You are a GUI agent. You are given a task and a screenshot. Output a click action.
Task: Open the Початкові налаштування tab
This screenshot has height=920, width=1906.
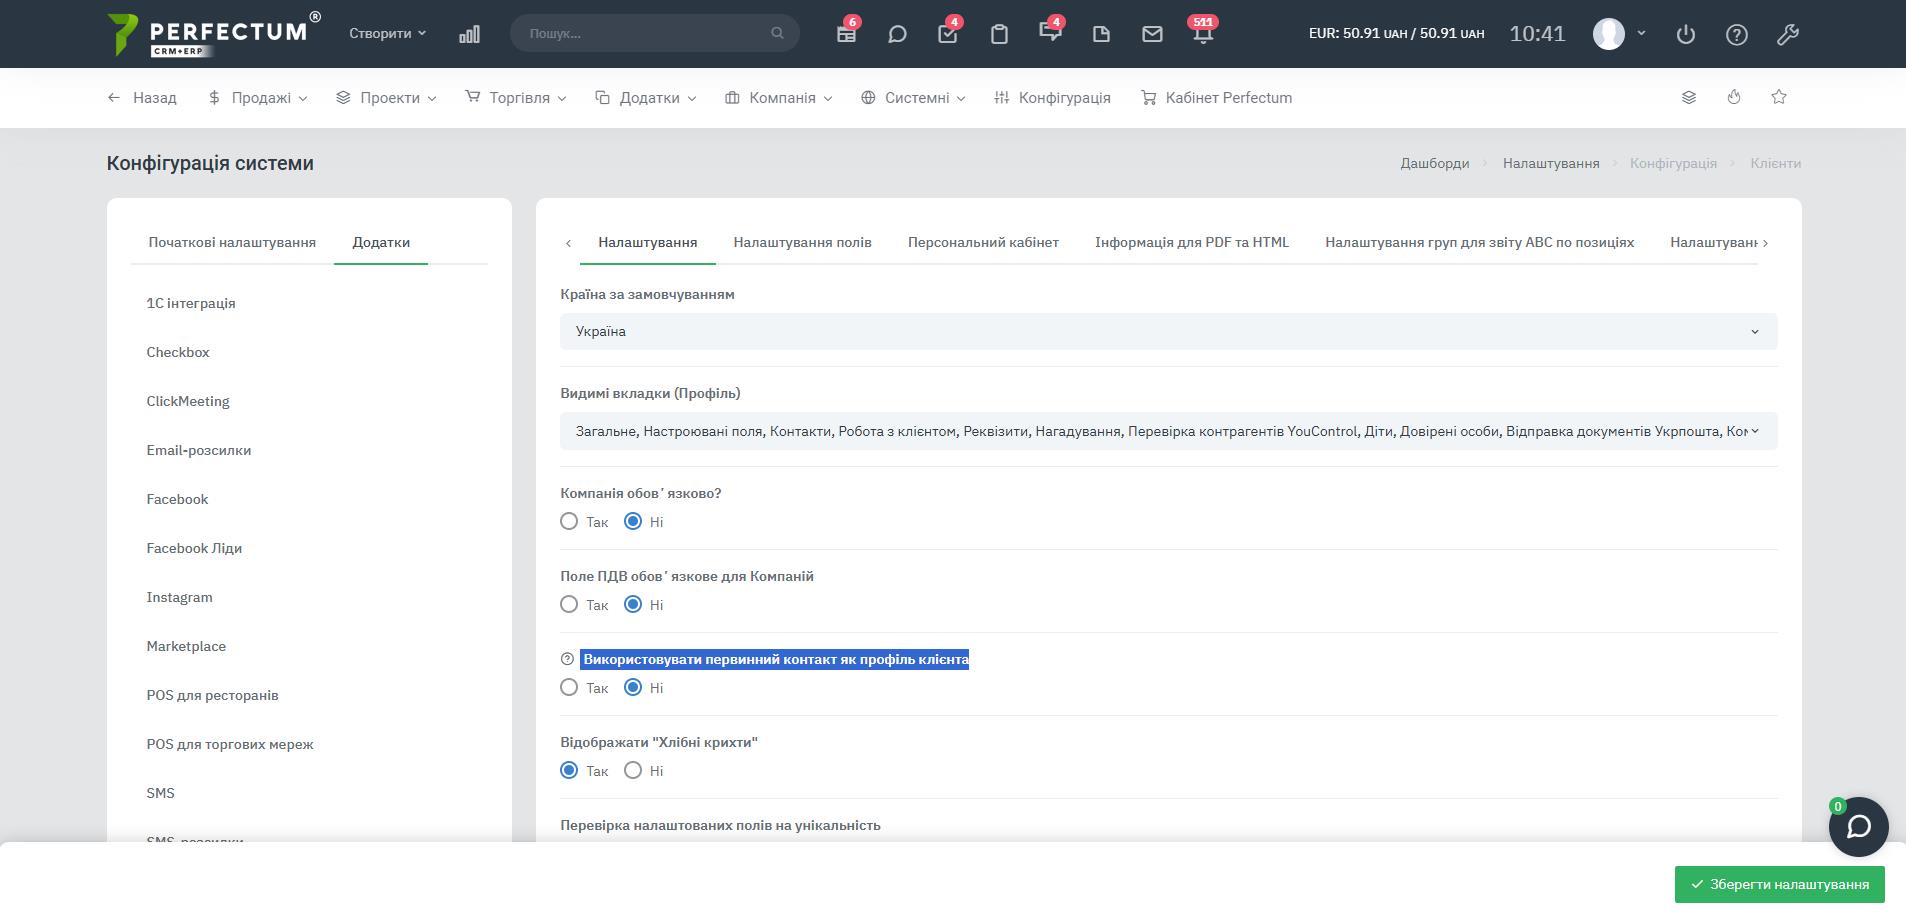point(232,242)
